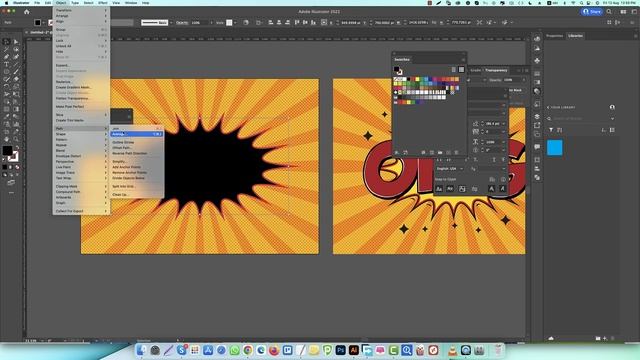
Task: Select the blue swatch in the Libraries panel
Action: tap(555, 147)
